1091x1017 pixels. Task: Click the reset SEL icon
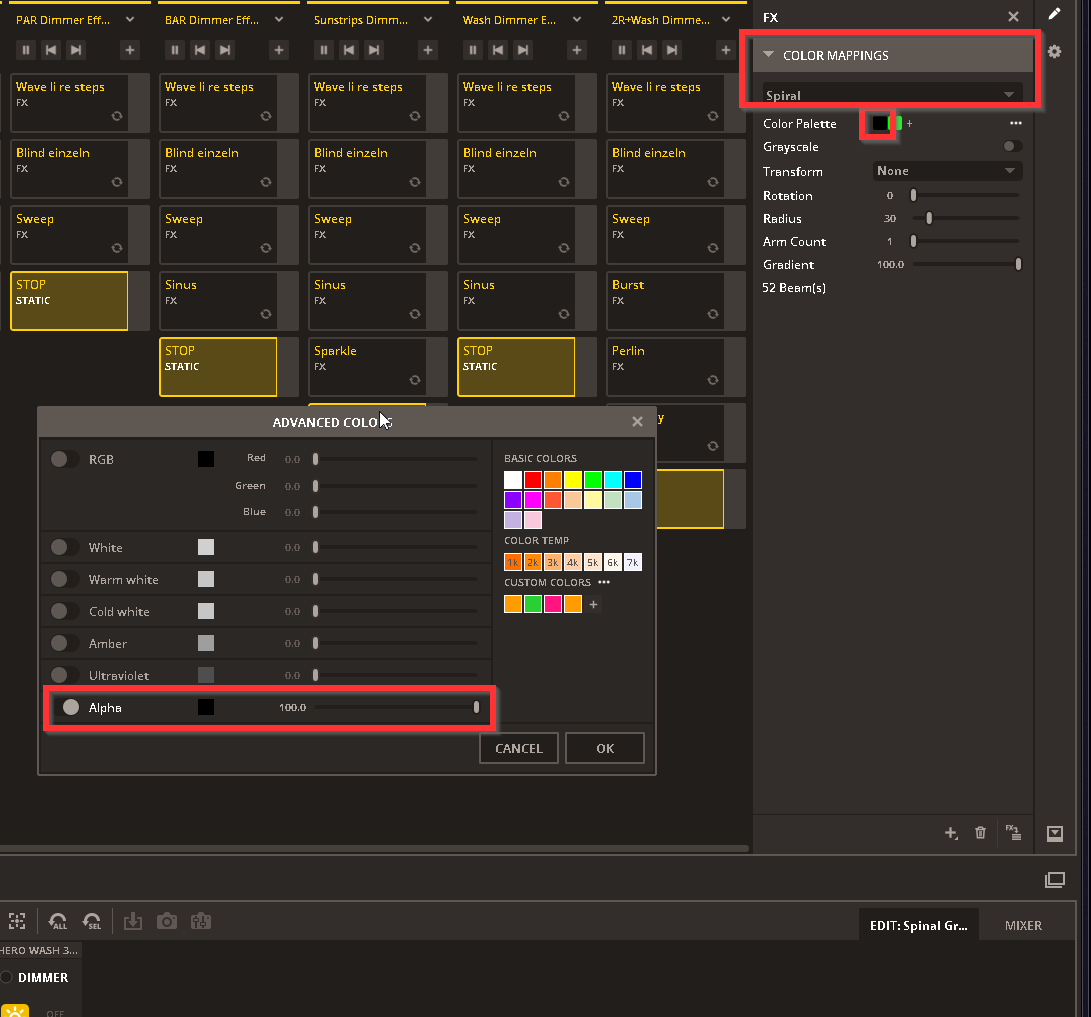coord(92,922)
